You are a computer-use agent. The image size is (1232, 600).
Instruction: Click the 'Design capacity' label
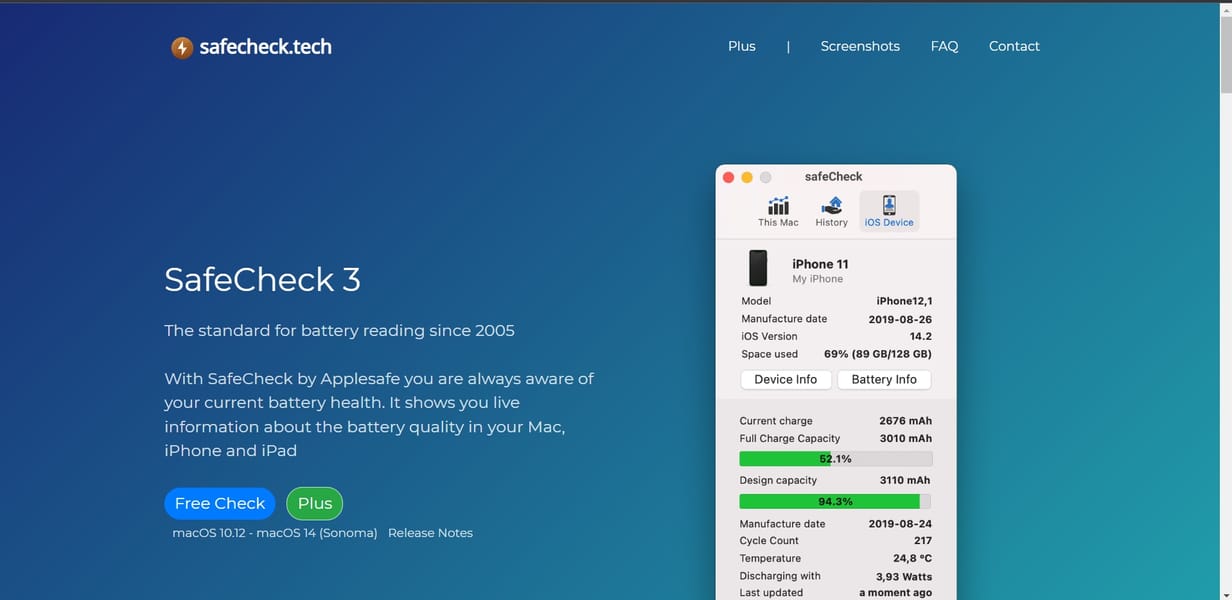click(778, 480)
